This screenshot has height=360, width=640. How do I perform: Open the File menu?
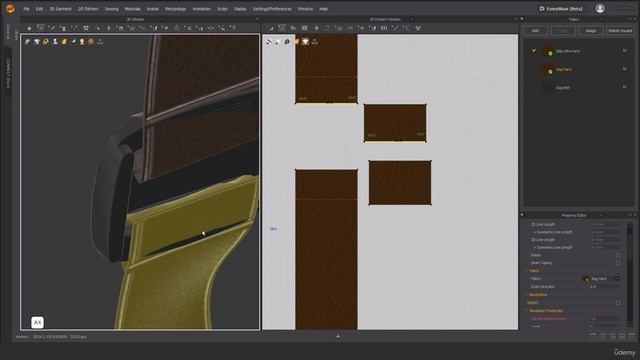click(x=26, y=9)
